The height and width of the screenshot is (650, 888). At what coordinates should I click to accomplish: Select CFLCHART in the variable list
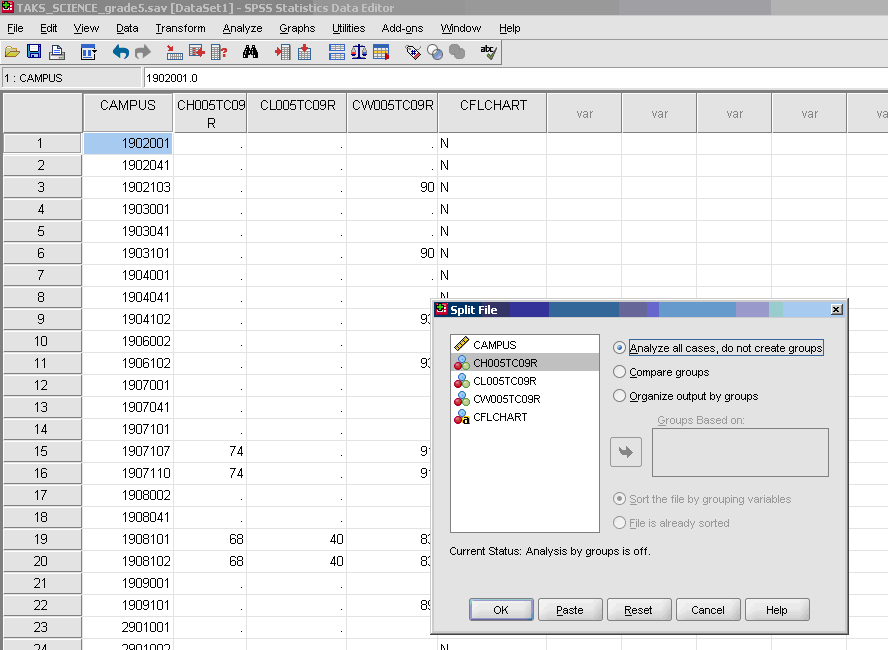pos(499,417)
